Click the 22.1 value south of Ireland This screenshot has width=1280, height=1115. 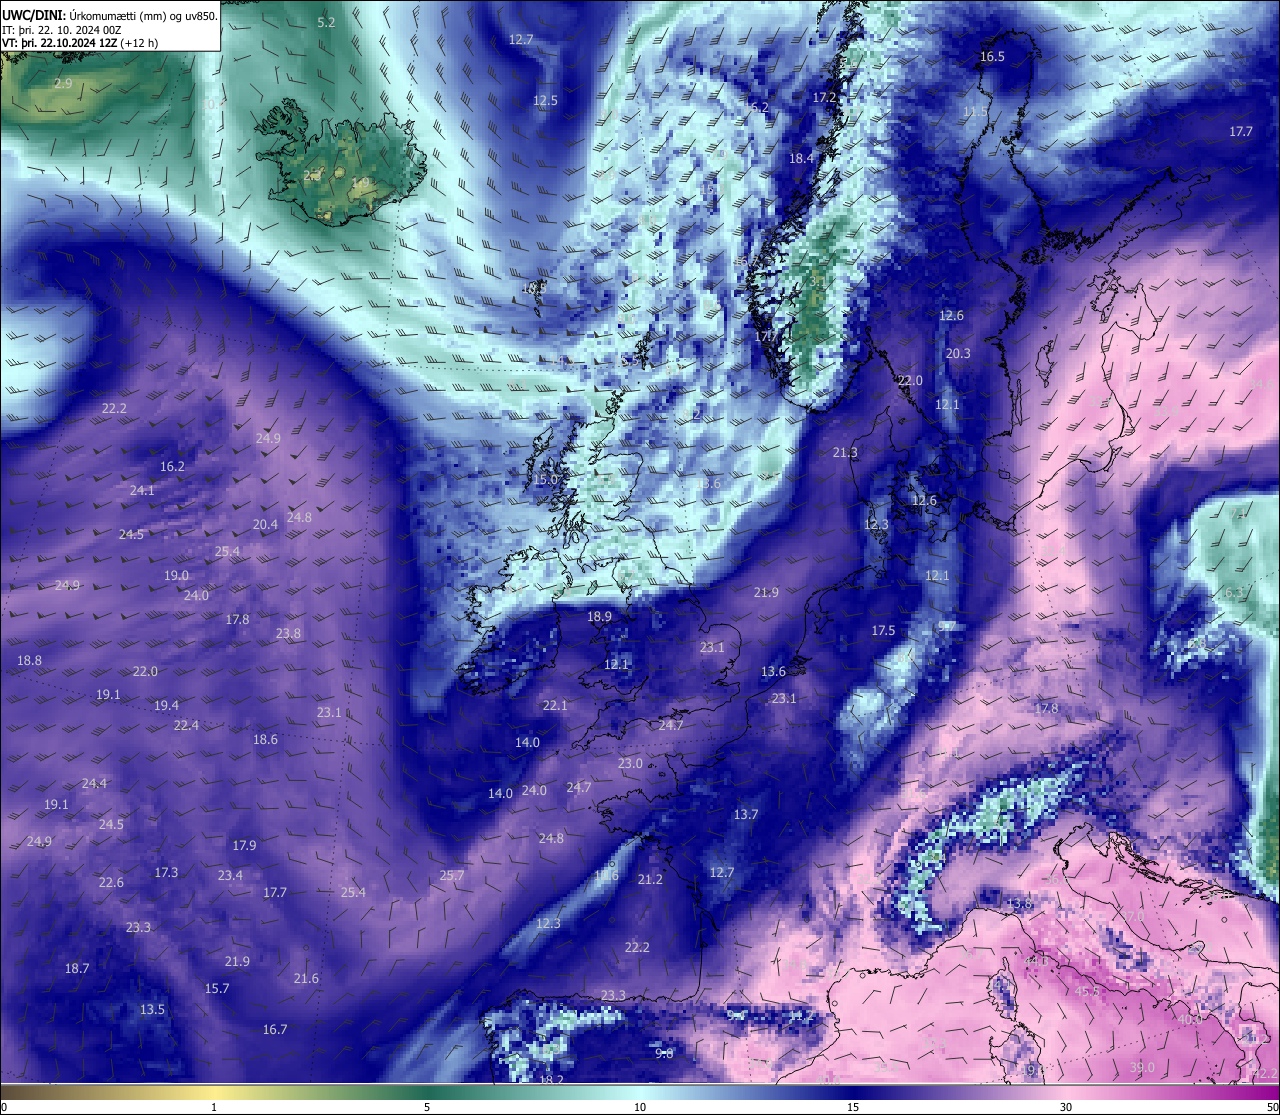[x=555, y=705]
